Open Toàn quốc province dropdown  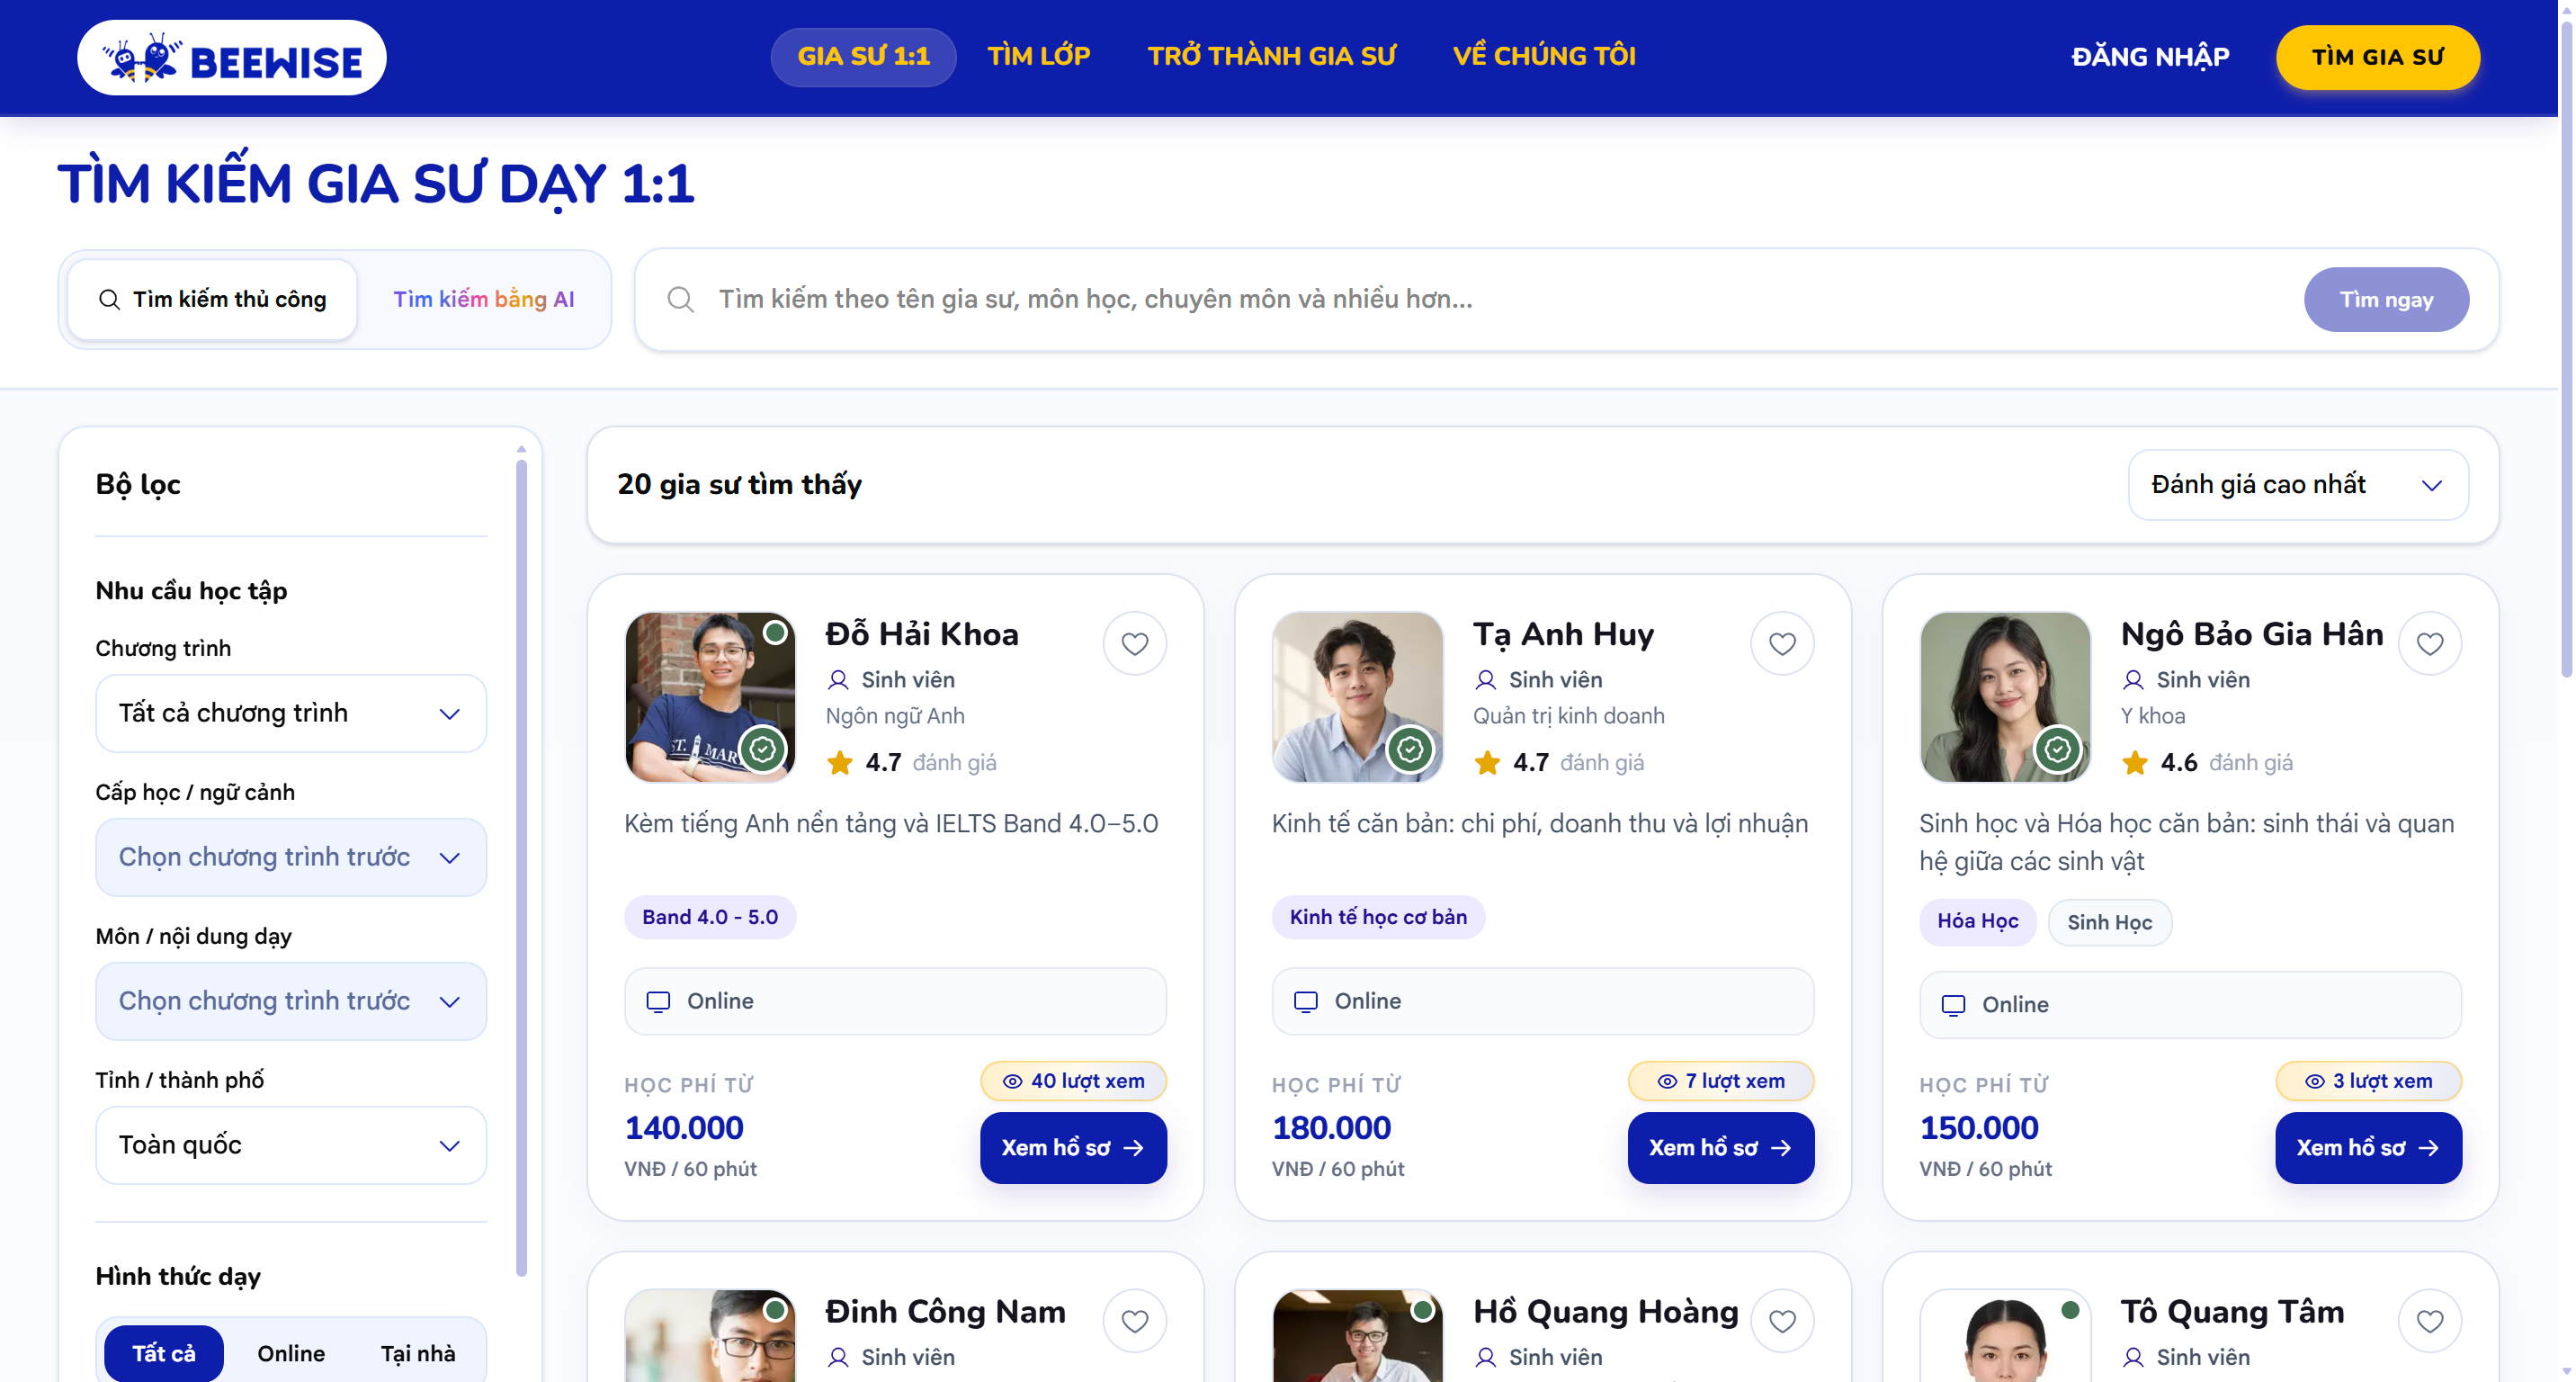[291, 1145]
